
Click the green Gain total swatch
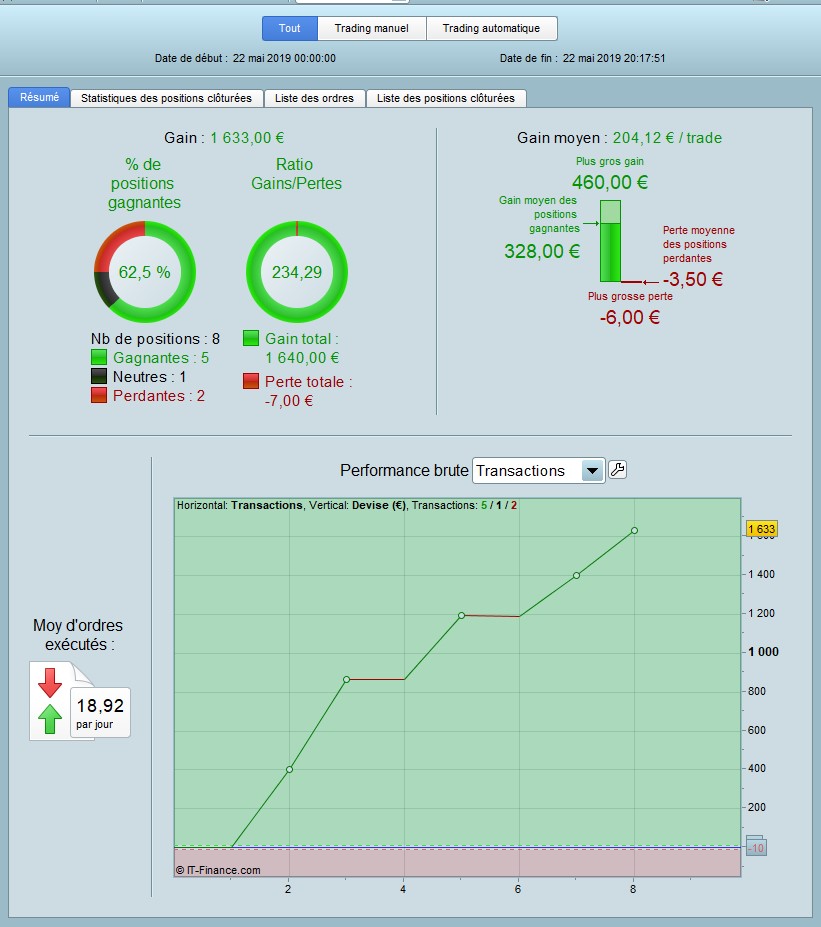coord(251,338)
